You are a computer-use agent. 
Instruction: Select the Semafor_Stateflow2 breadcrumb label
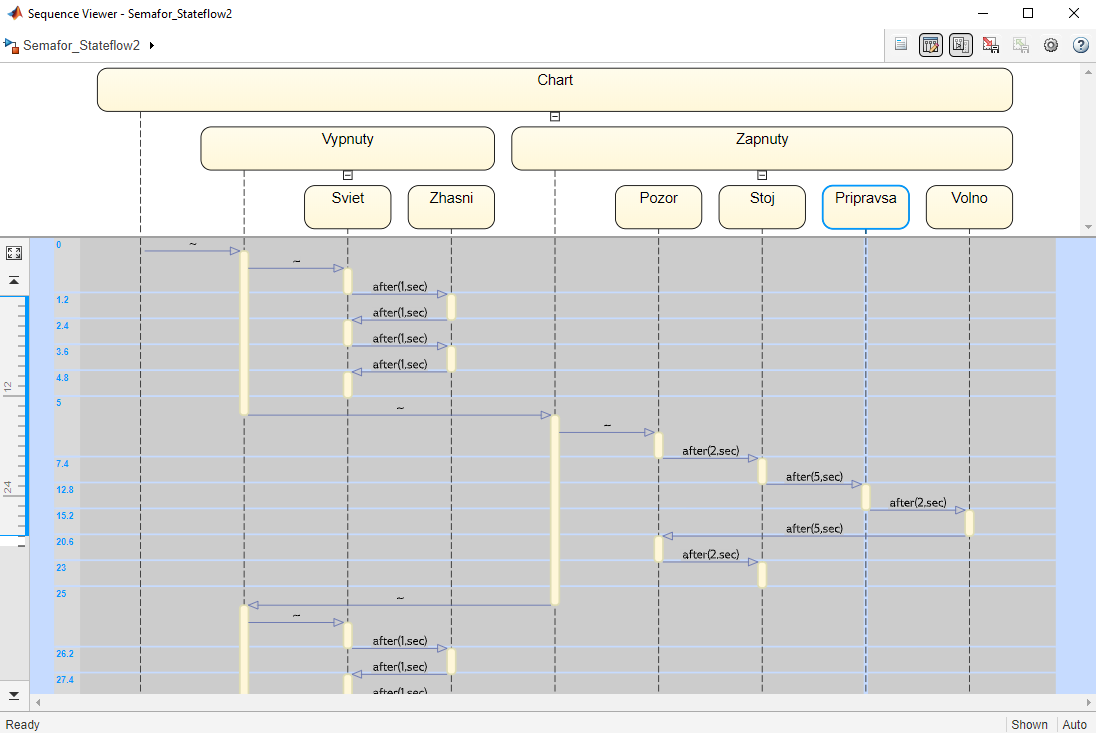pos(81,45)
